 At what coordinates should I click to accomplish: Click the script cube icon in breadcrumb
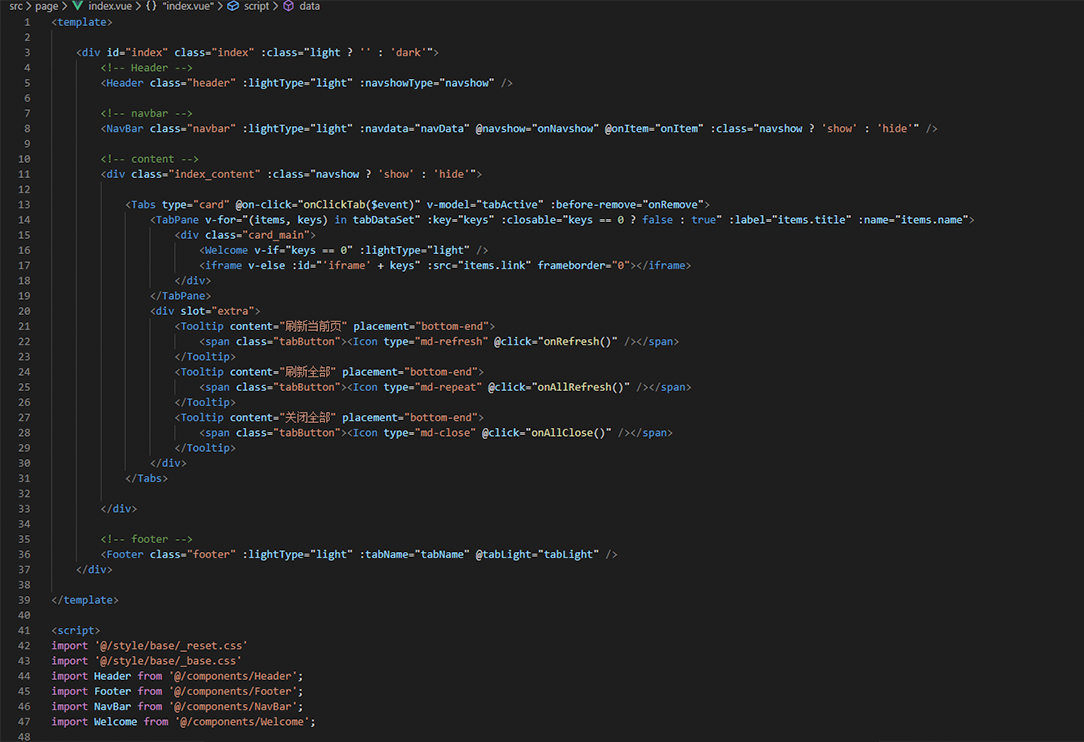coord(234,6)
